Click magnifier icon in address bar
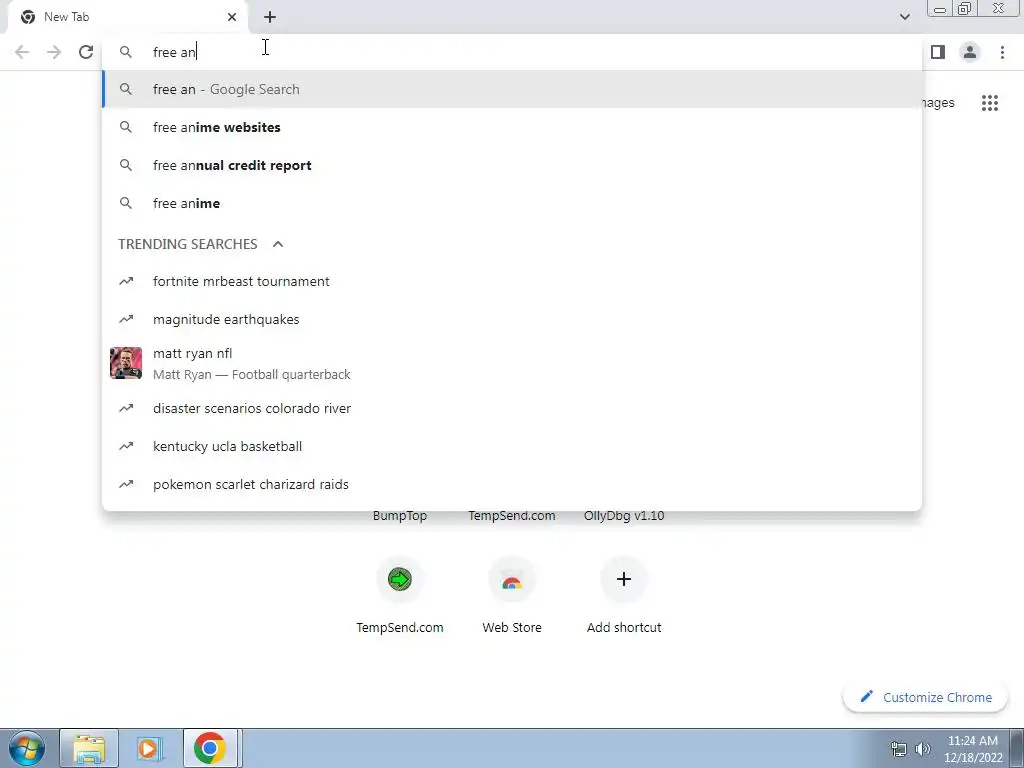1024x768 pixels. [x=126, y=52]
